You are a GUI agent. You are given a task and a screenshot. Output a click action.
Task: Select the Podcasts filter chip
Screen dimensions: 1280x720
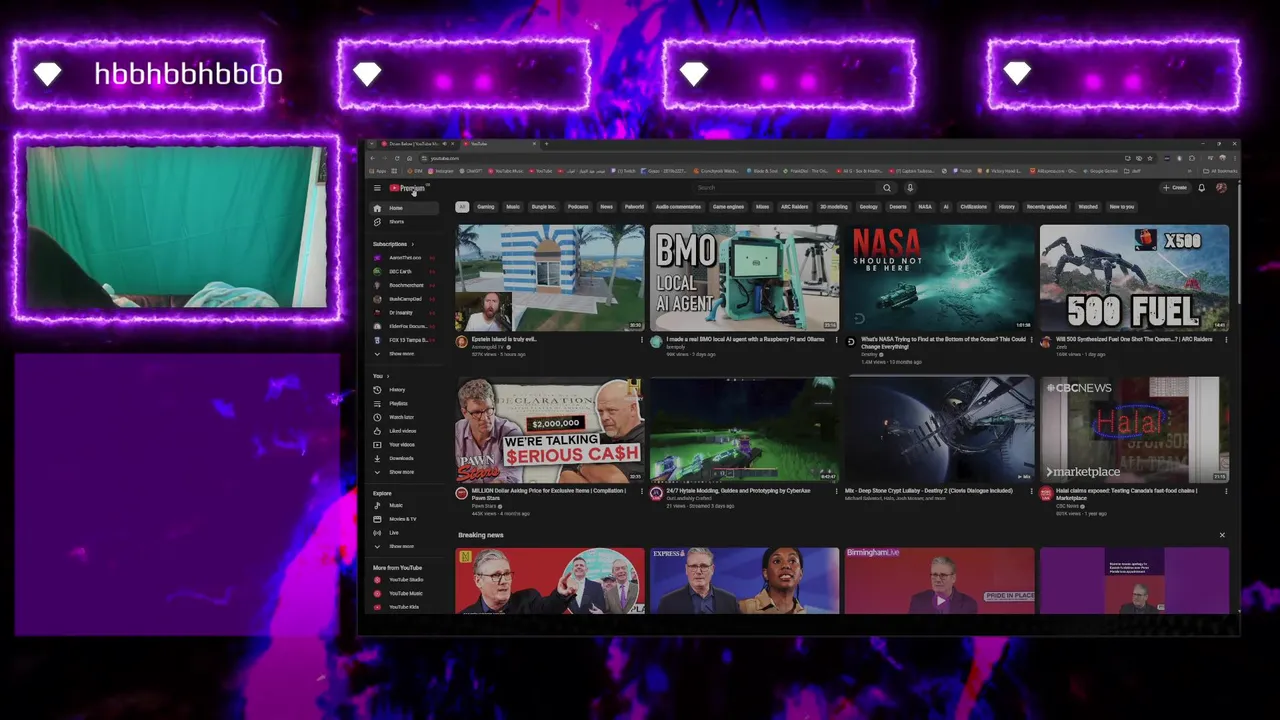point(578,207)
